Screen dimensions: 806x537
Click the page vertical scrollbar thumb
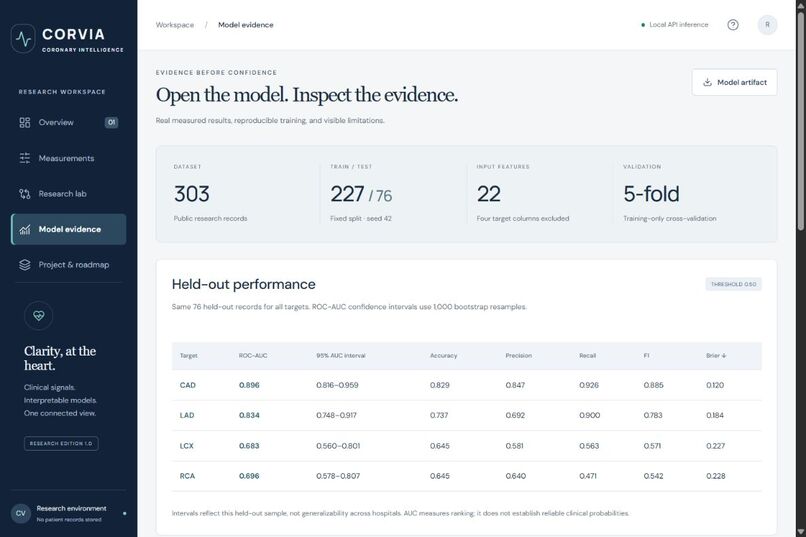[801, 121]
